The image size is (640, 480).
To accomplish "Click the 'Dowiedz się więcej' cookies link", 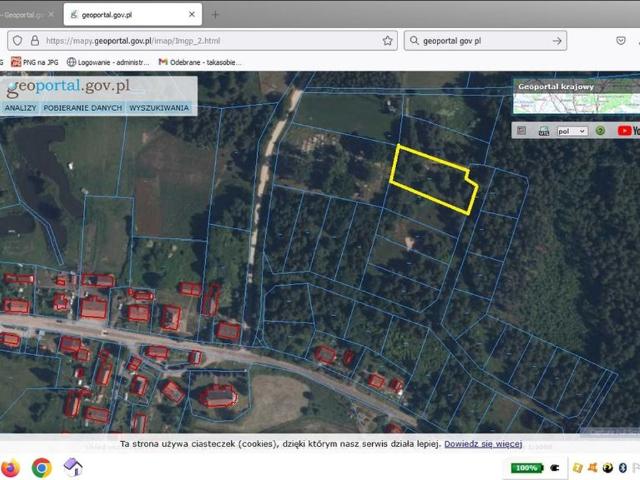I will [x=483, y=443].
